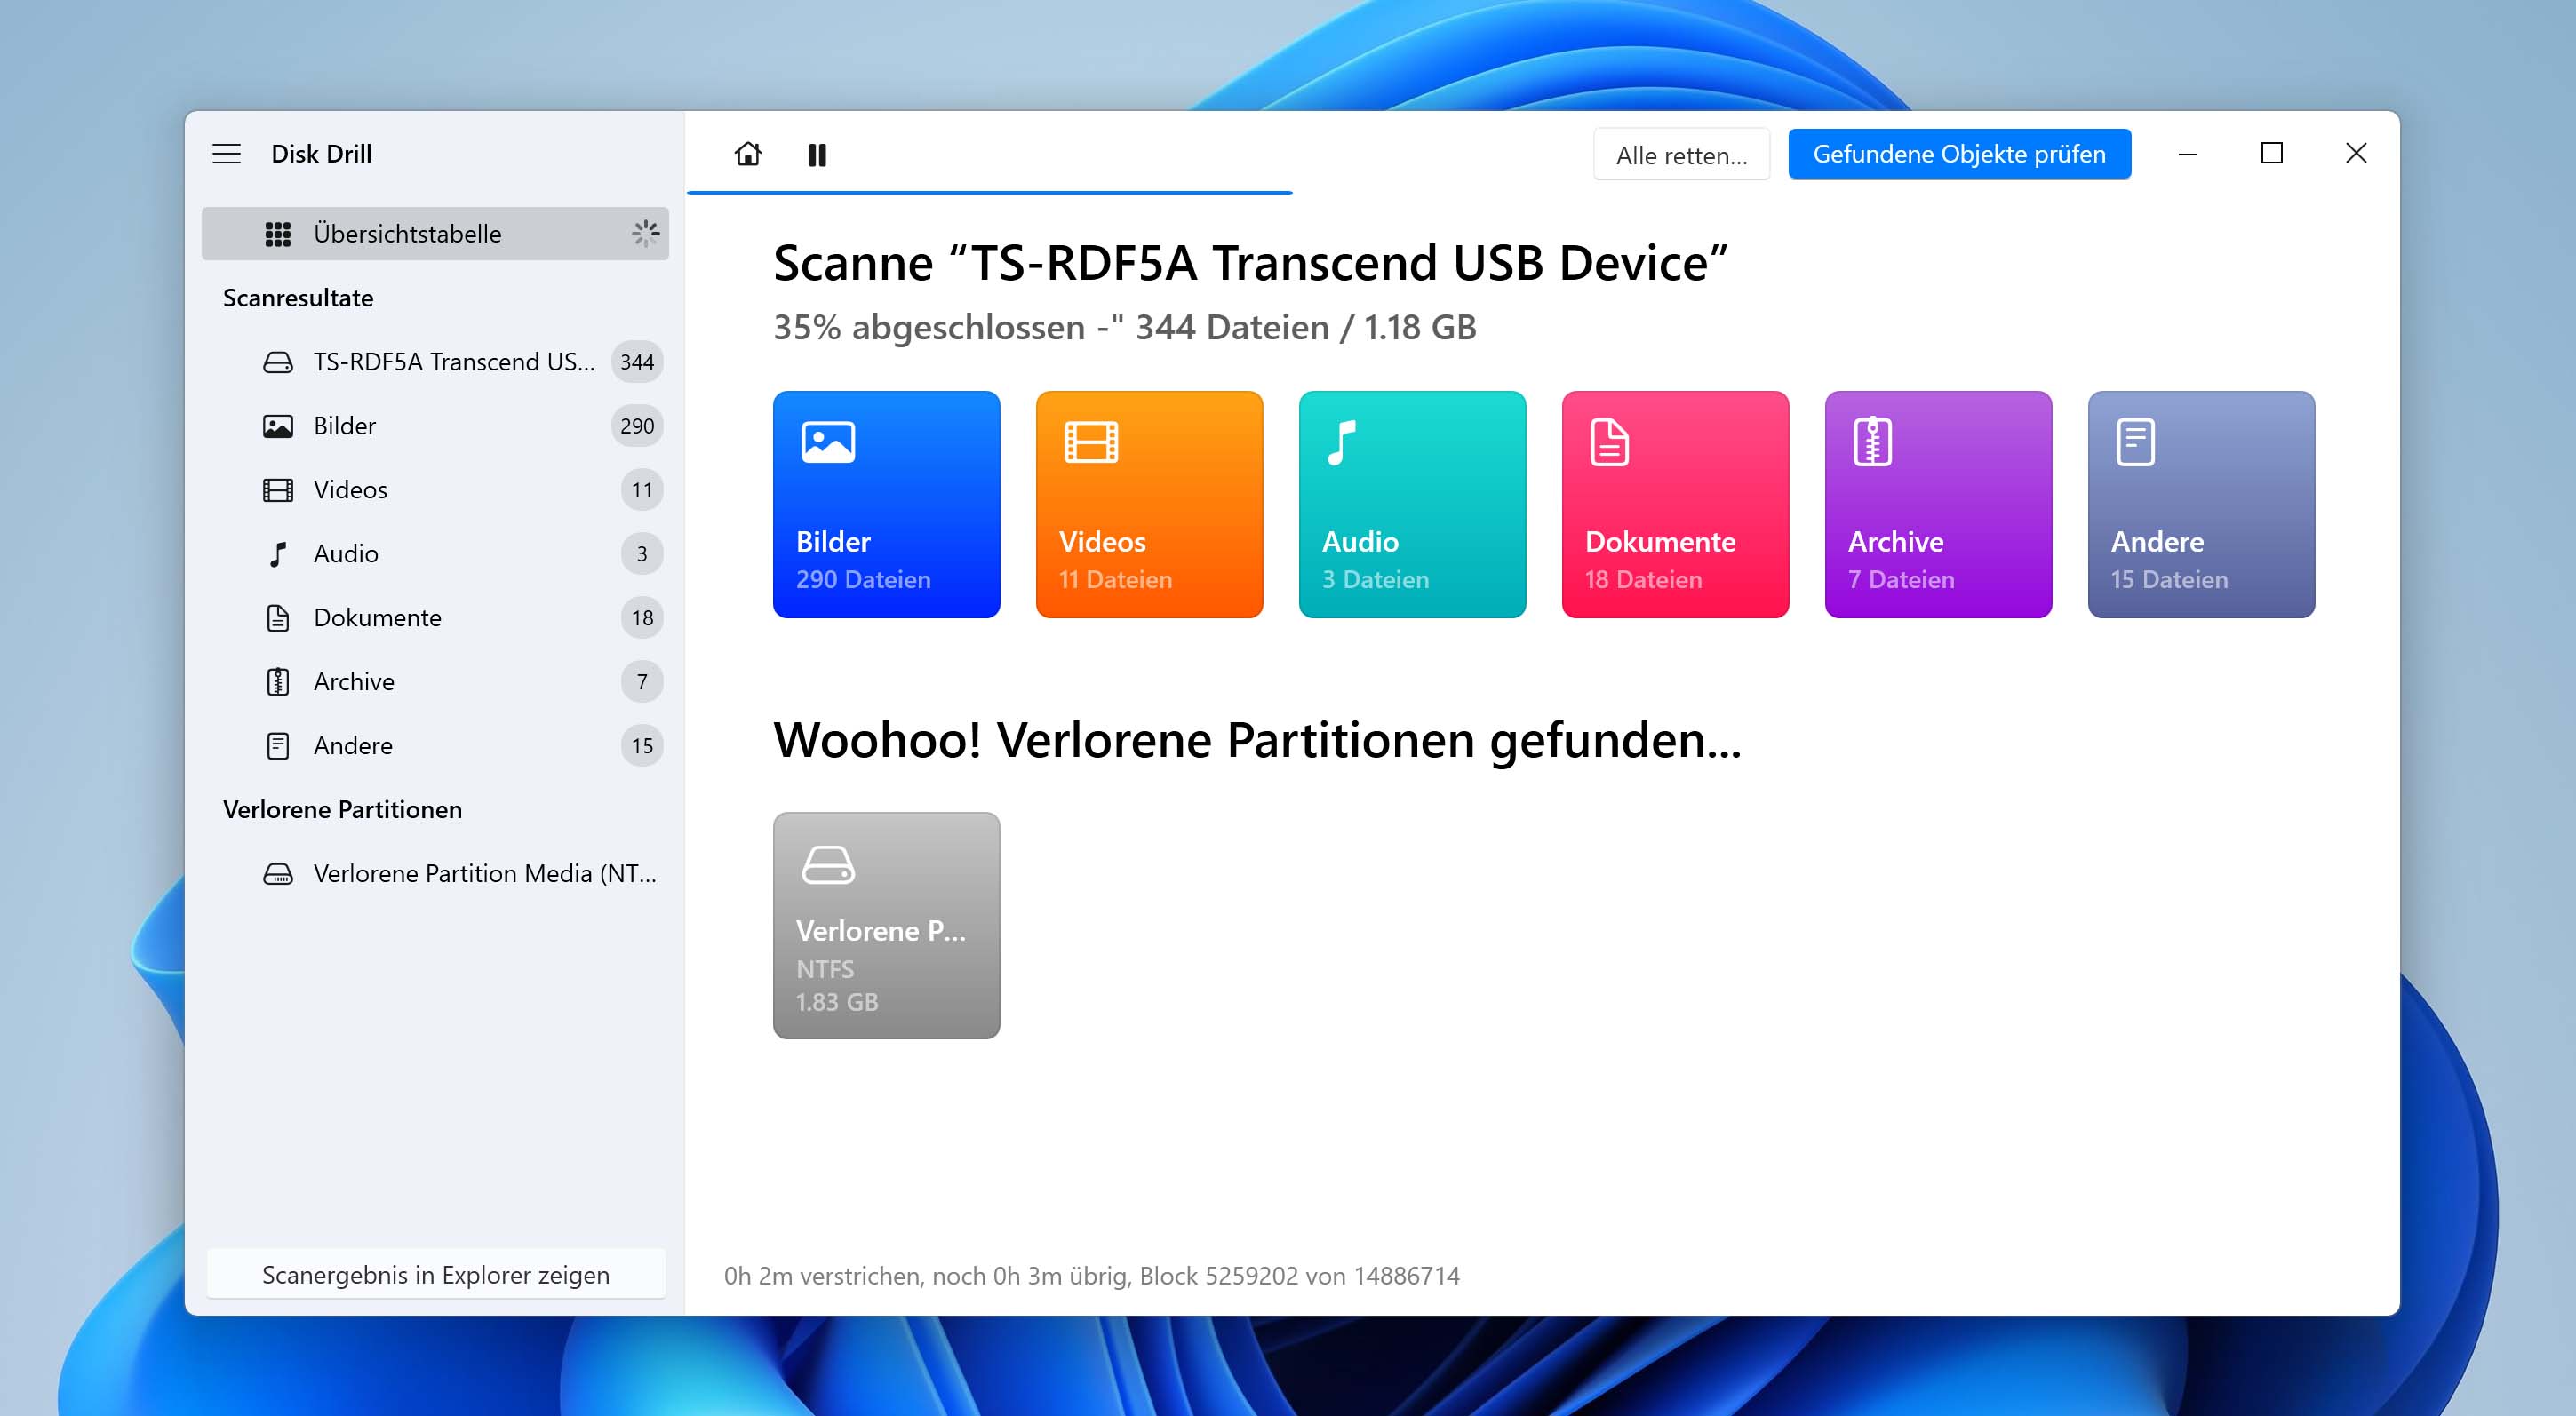Select the Verlorene Partition NTFS tile
Viewport: 2576px width, 1416px height.
click(886, 925)
